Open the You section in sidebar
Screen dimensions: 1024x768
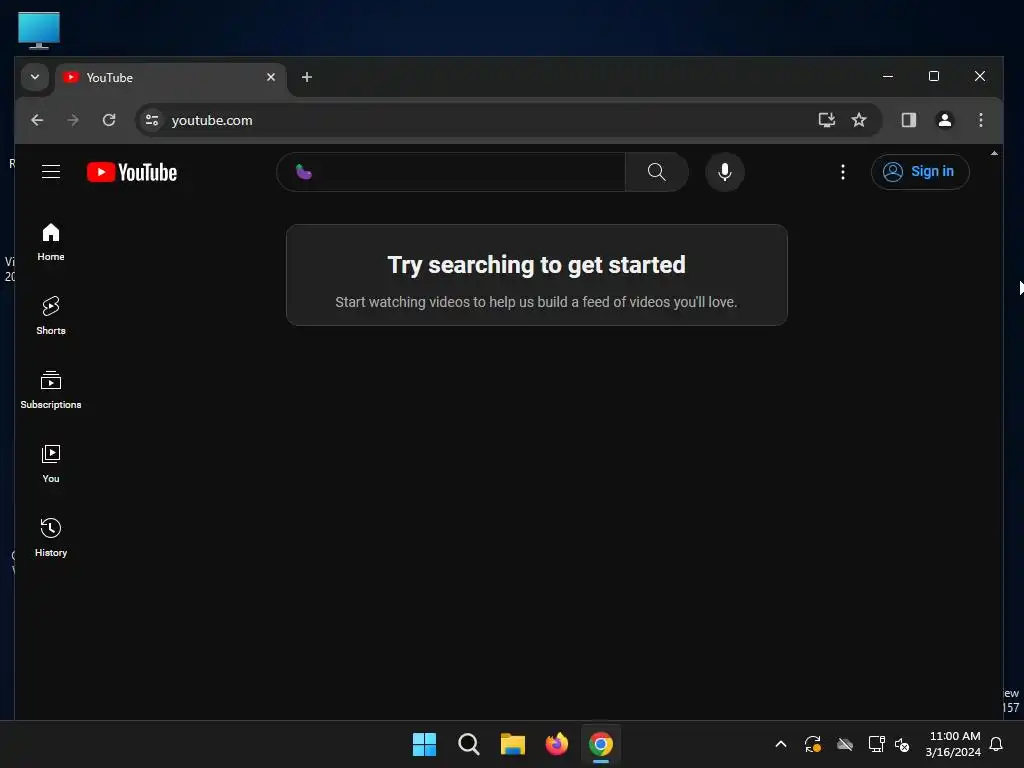point(51,464)
